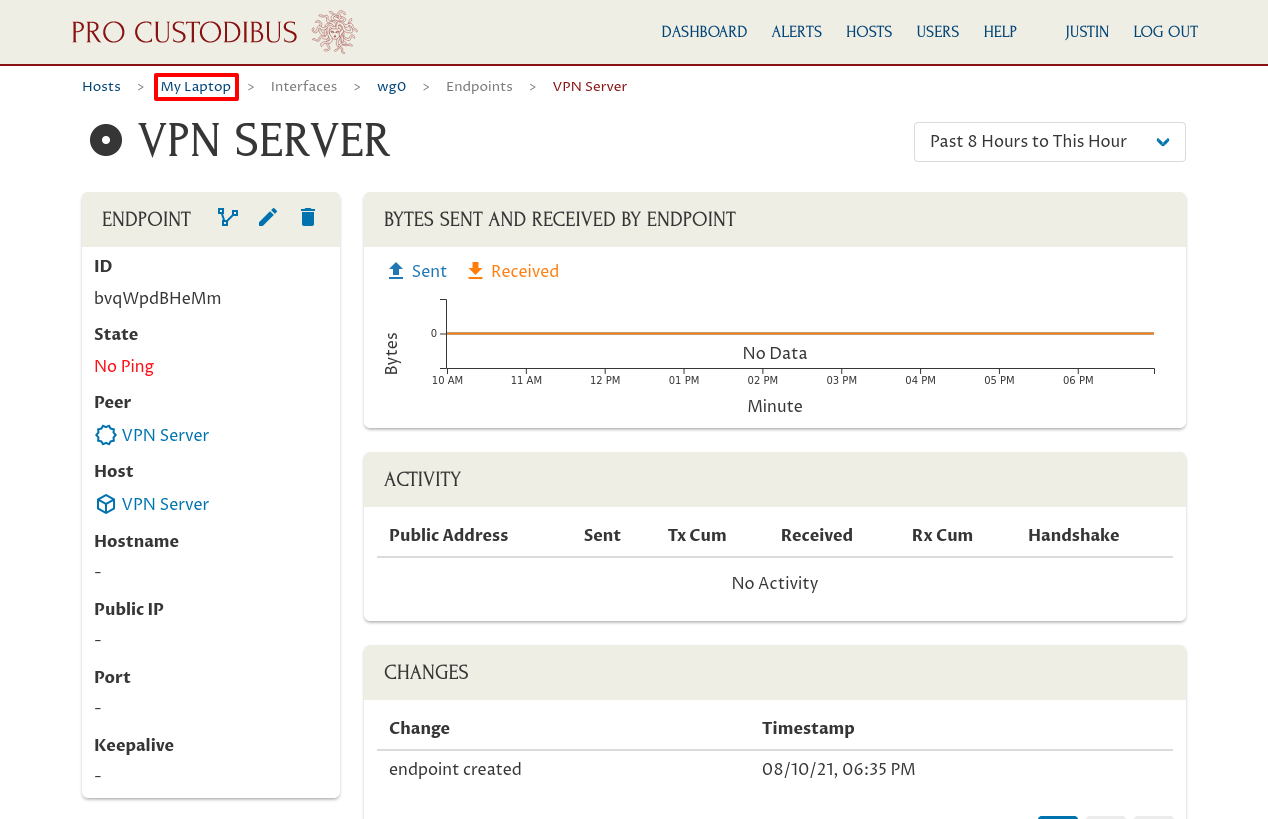Click the Sent column header in Activity
1268x819 pixels.
point(602,535)
